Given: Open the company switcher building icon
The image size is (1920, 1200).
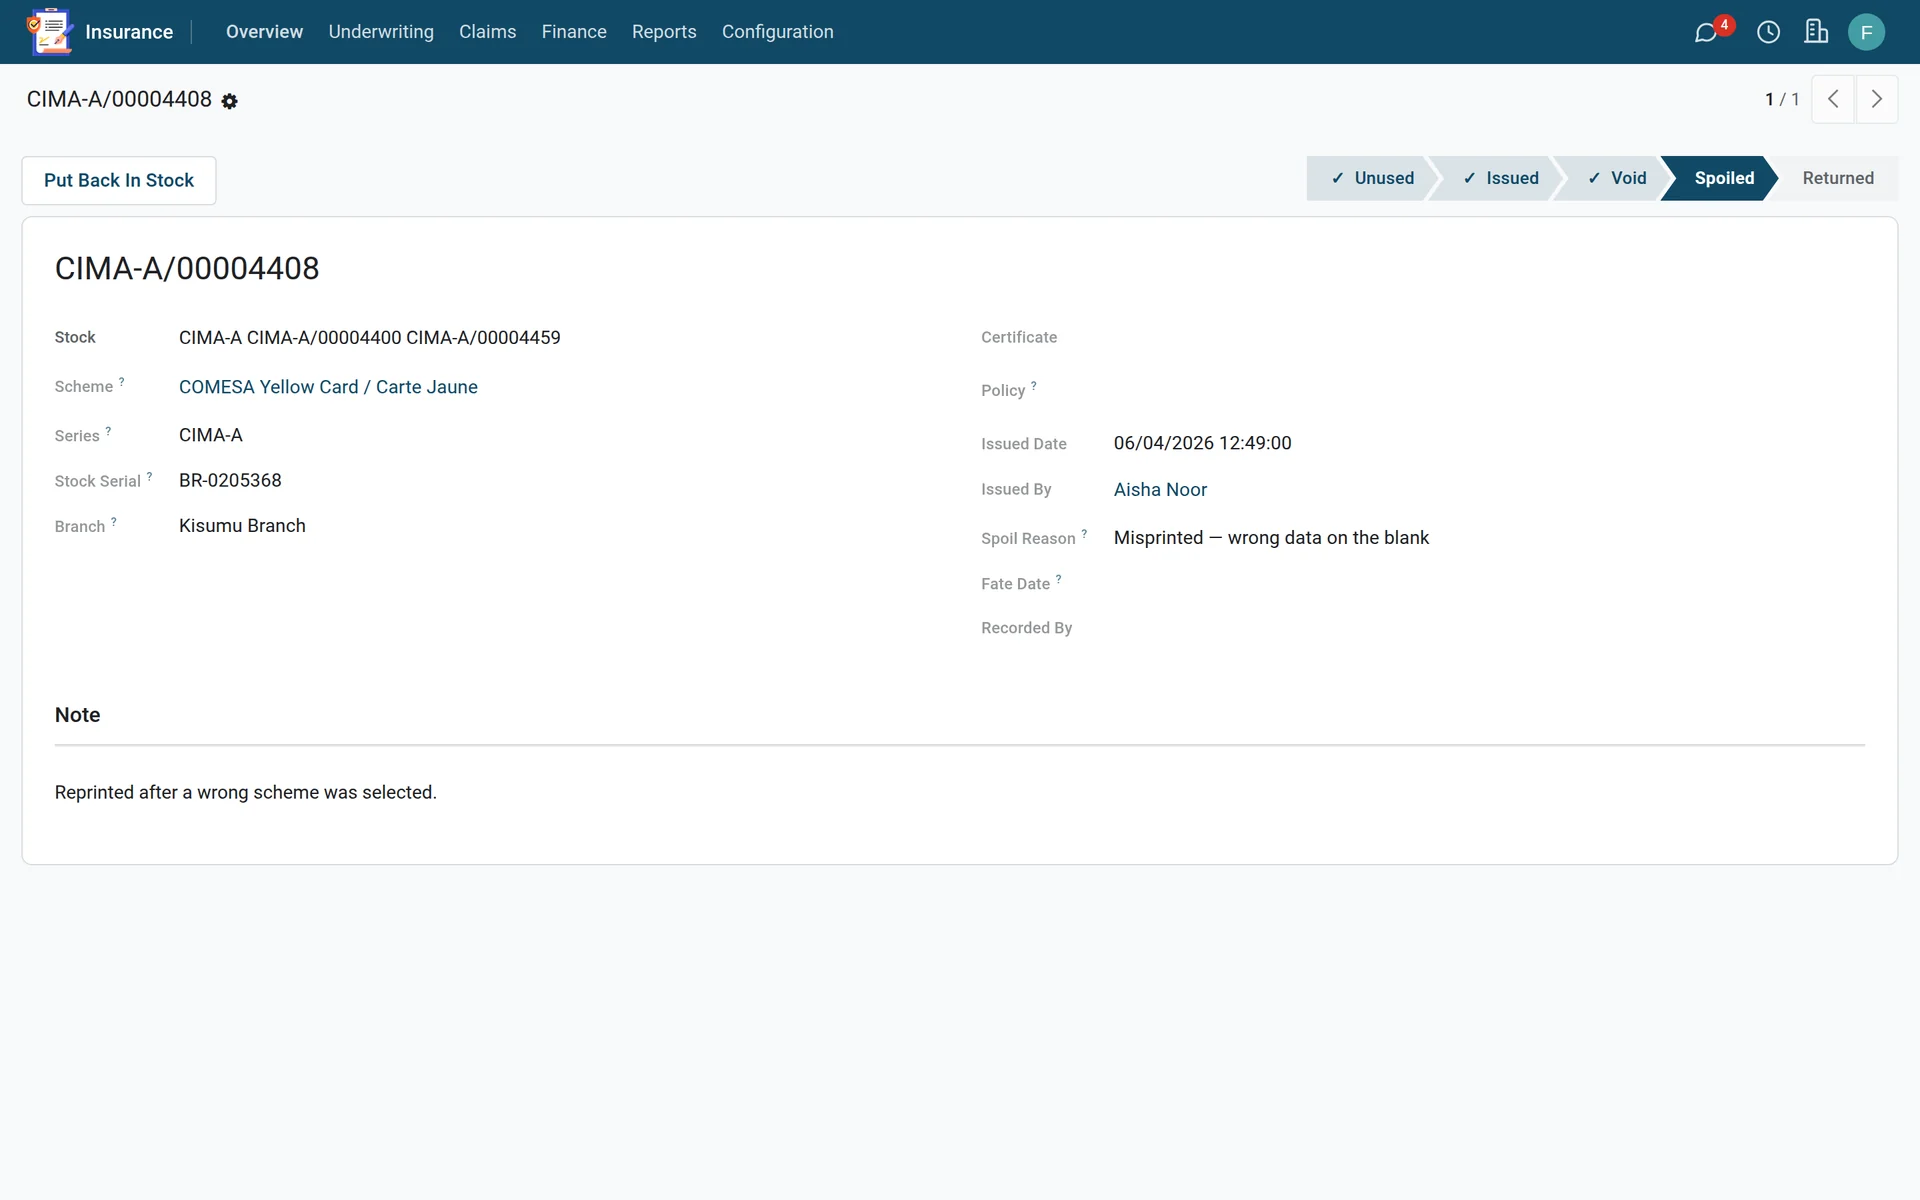Looking at the screenshot, I should pyautogui.click(x=1816, y=32).
